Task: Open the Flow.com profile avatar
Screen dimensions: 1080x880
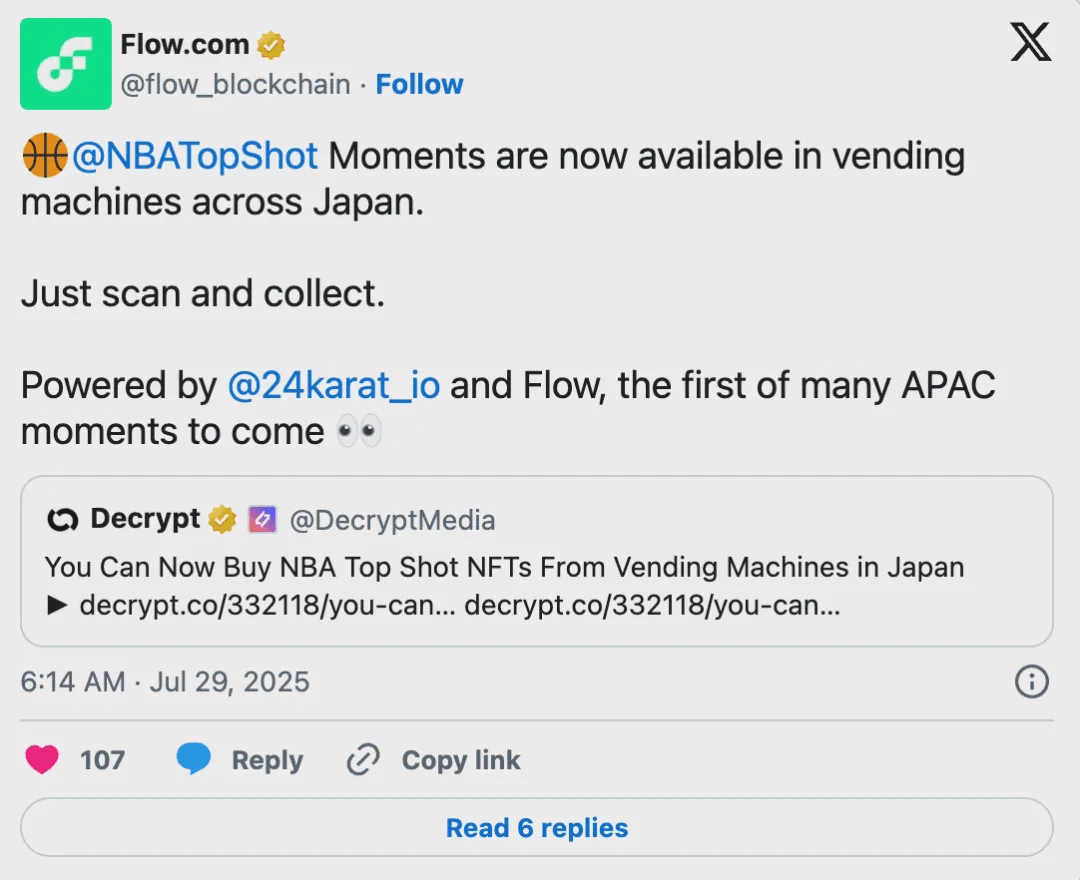Action: click(66, 64)
